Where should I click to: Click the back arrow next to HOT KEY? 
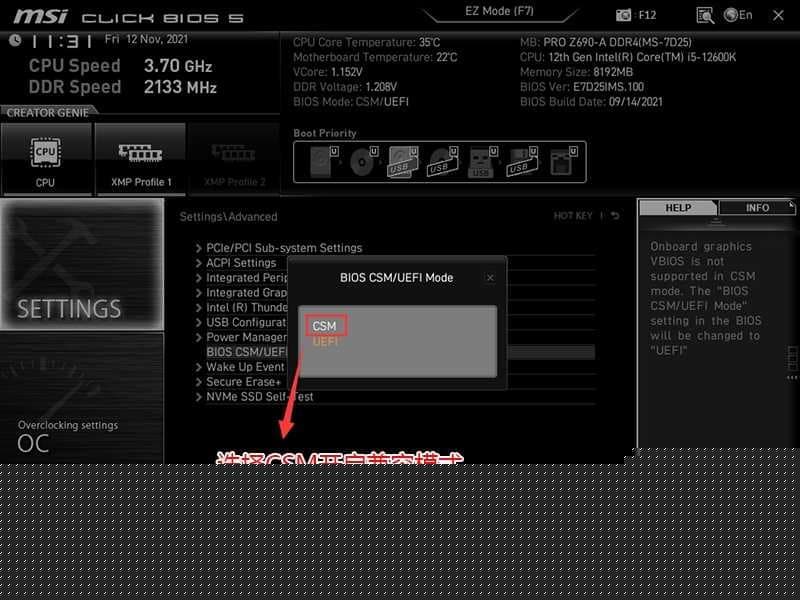(615, 216)
